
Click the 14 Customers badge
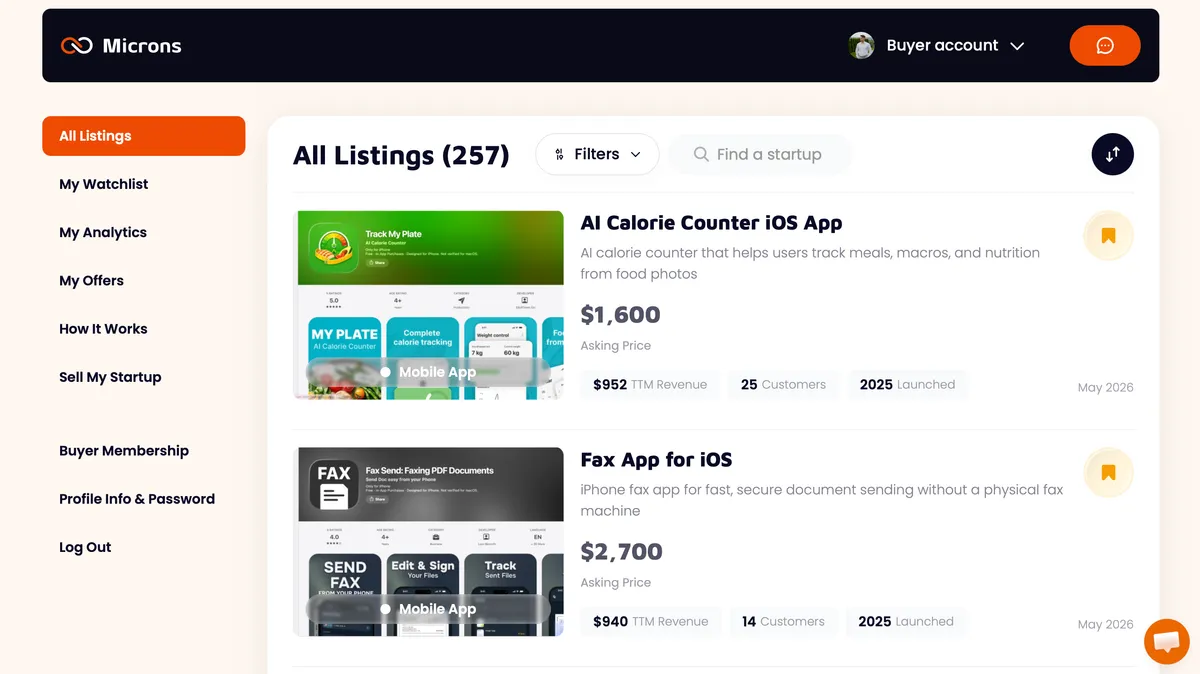coord(783,622)
